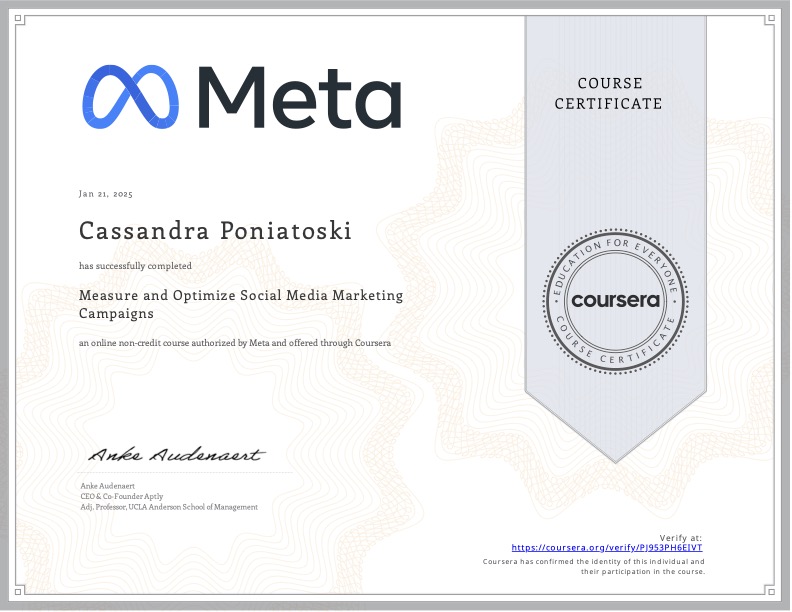Open the coursera.org verify link
Viewport: 792px width, 612px height.
coord(607,548)
